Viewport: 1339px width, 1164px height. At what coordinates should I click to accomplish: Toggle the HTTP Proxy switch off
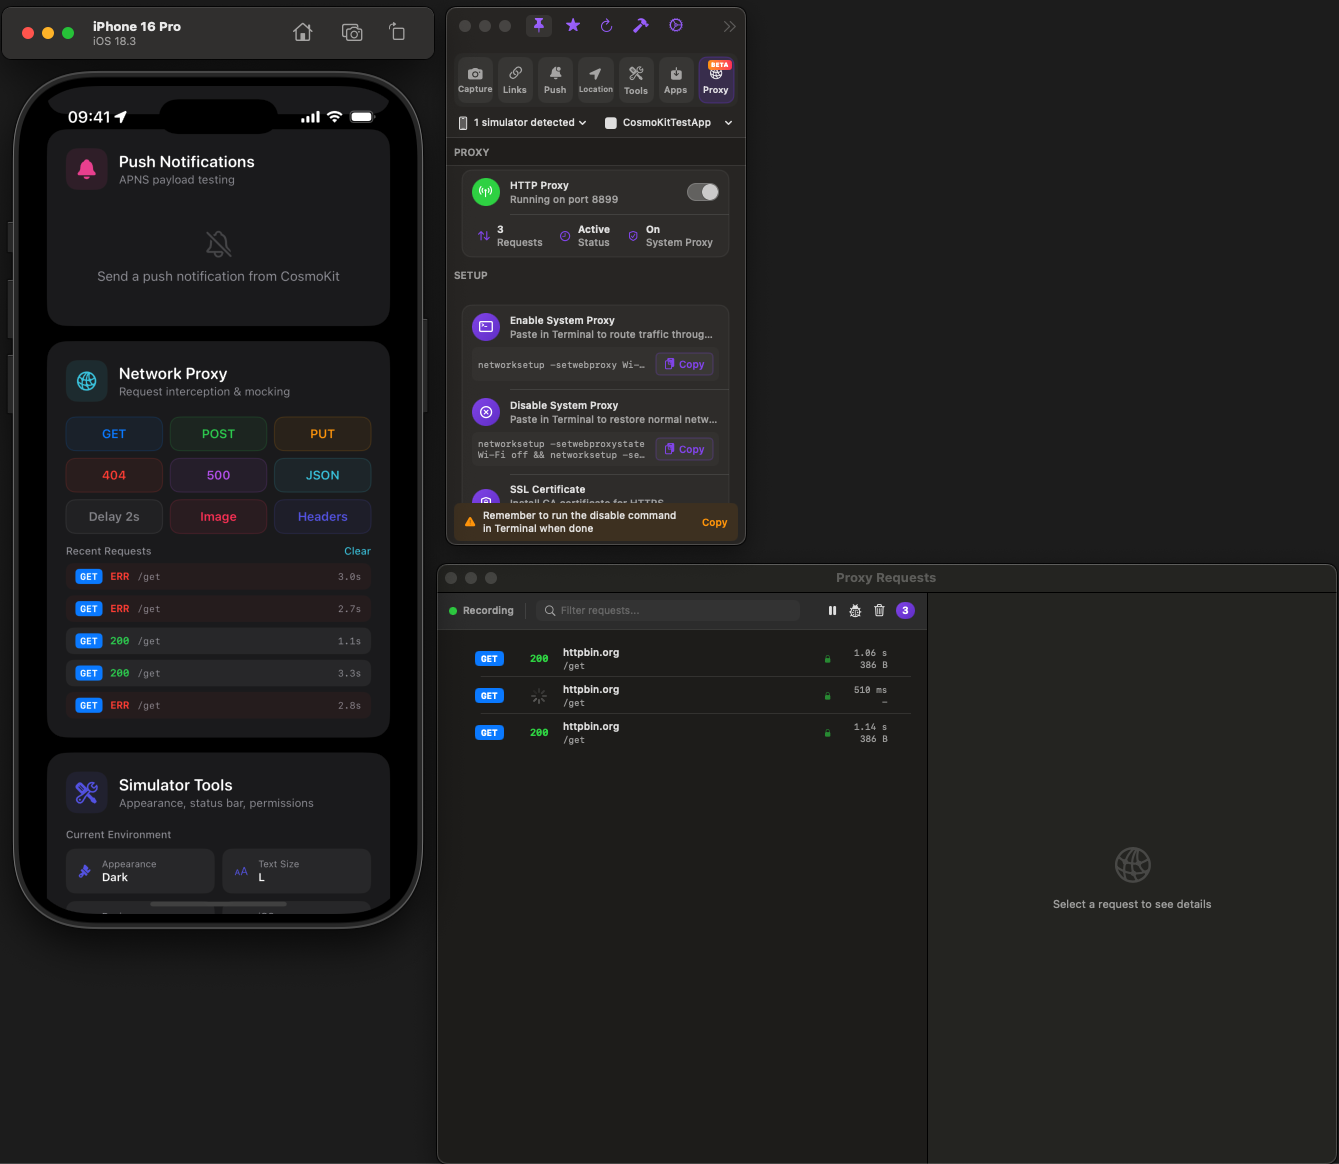coord(703,192)
